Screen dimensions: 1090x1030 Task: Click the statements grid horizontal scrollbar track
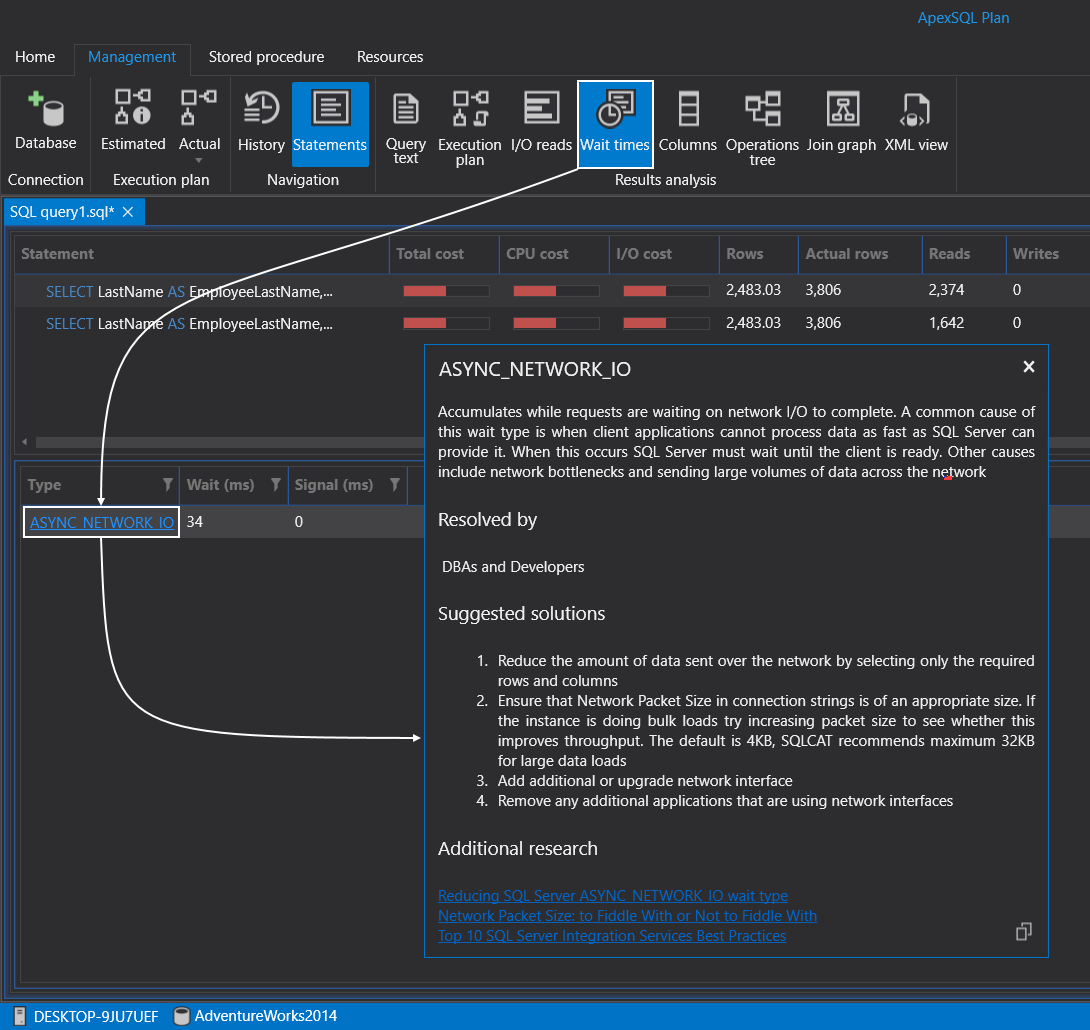click(x=229, y=442)
